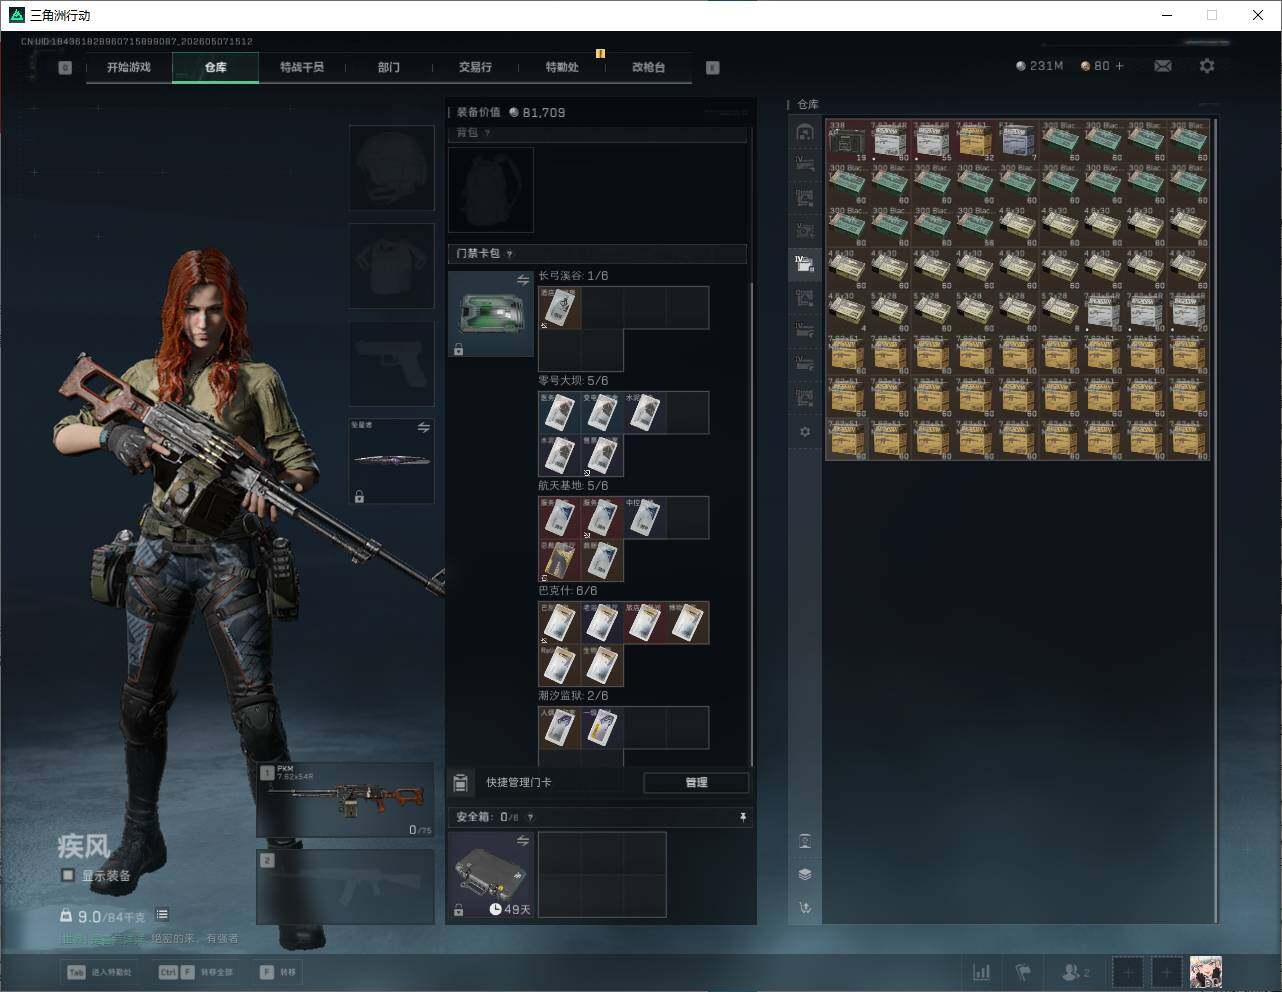1282x992 pixels.
Task: Select the melee knife equipment slot
Action: [x=392, y=461]
